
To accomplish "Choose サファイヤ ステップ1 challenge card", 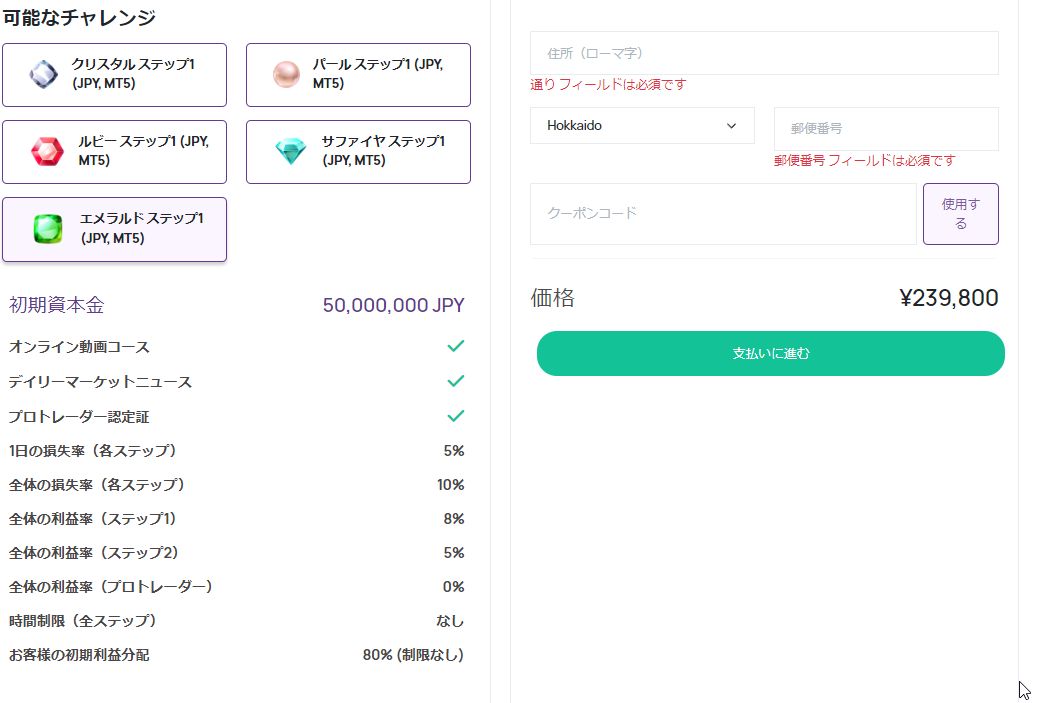I will click(358, 152).
